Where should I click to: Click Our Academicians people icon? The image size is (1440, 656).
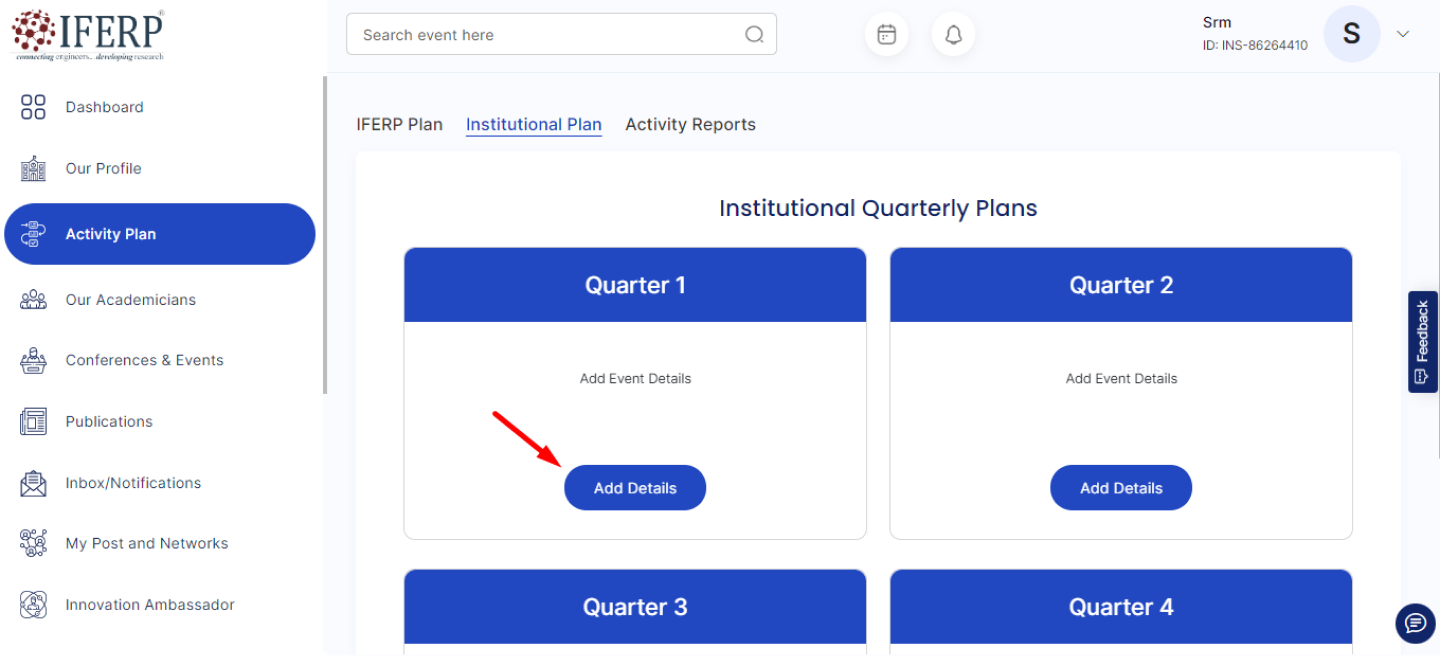(33, 299)
